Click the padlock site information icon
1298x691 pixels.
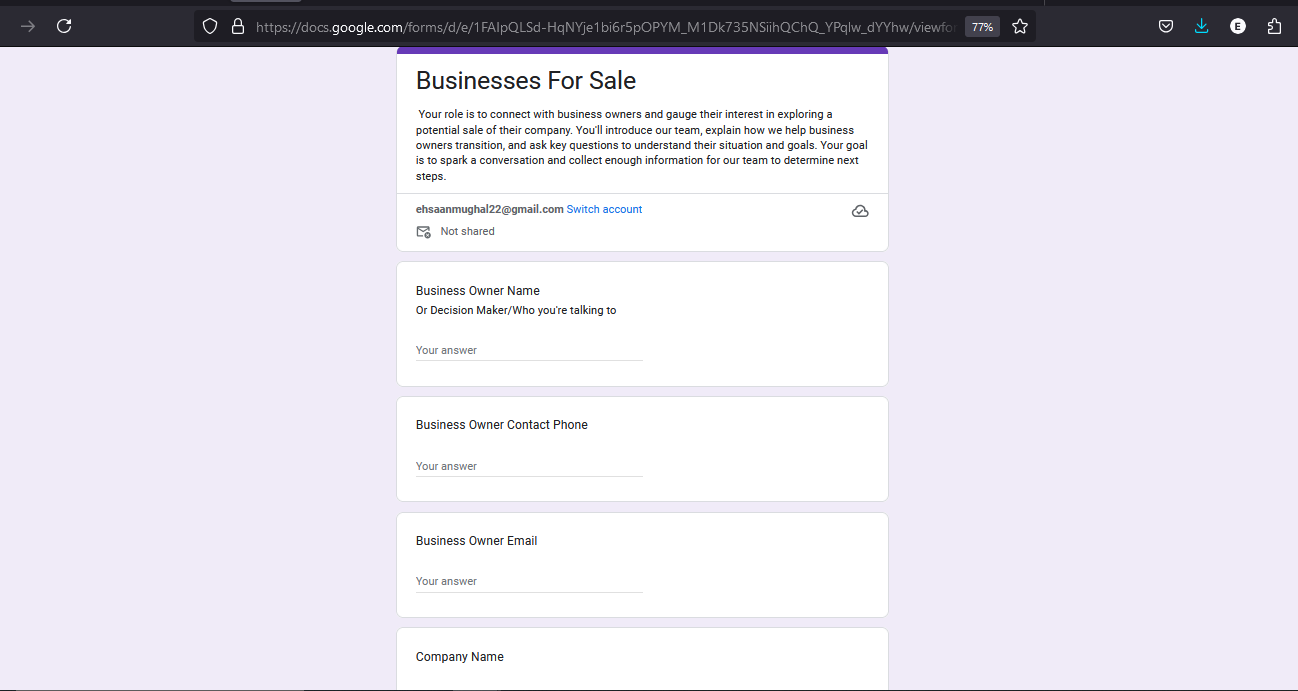(x=237, y=27)
